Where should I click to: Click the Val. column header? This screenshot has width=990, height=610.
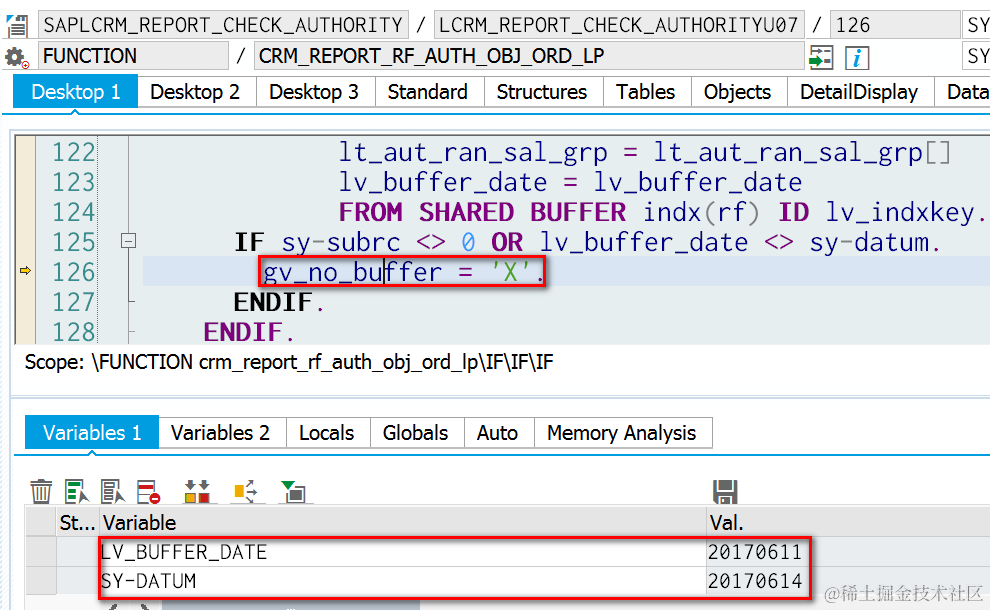[848, 522]
